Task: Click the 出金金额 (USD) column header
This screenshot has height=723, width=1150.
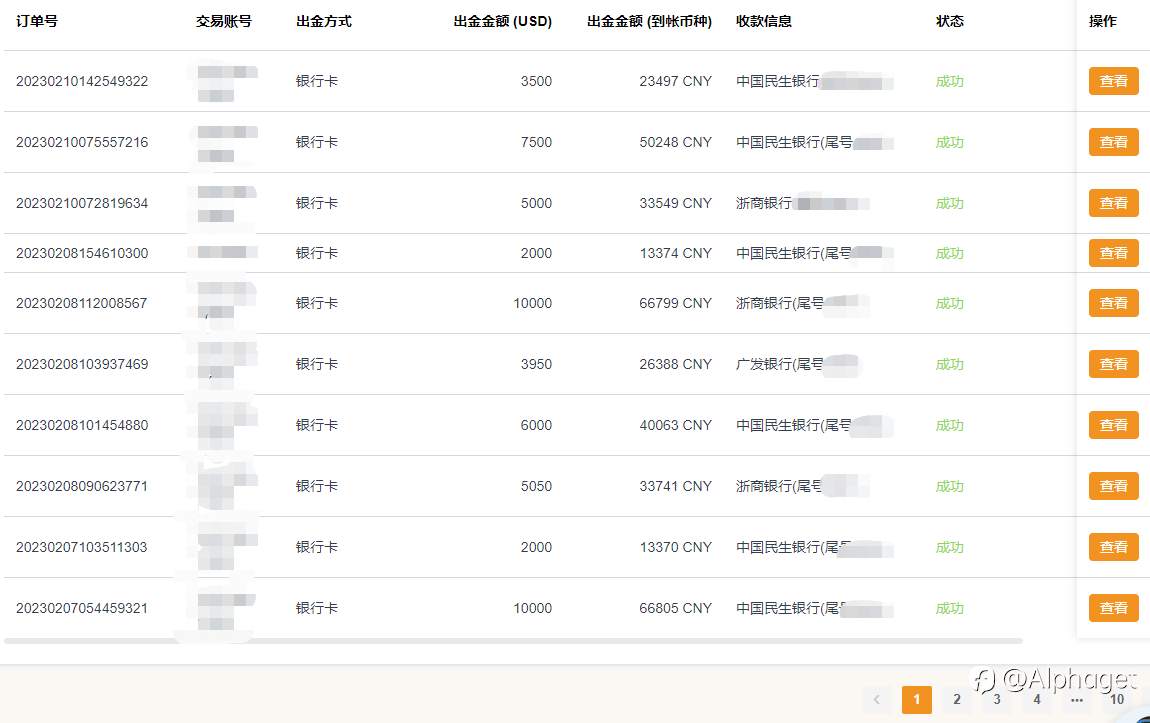Action: coord(502,21)
